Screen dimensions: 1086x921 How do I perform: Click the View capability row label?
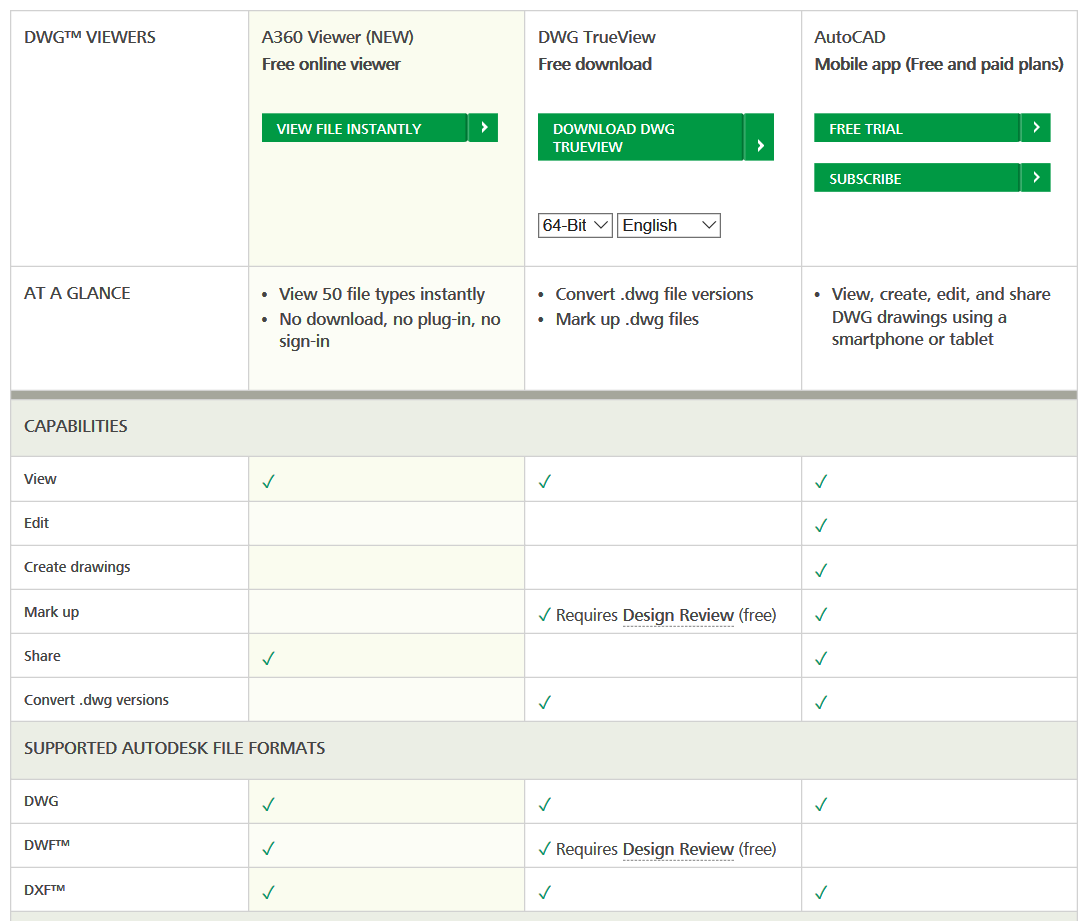point(40,479)
